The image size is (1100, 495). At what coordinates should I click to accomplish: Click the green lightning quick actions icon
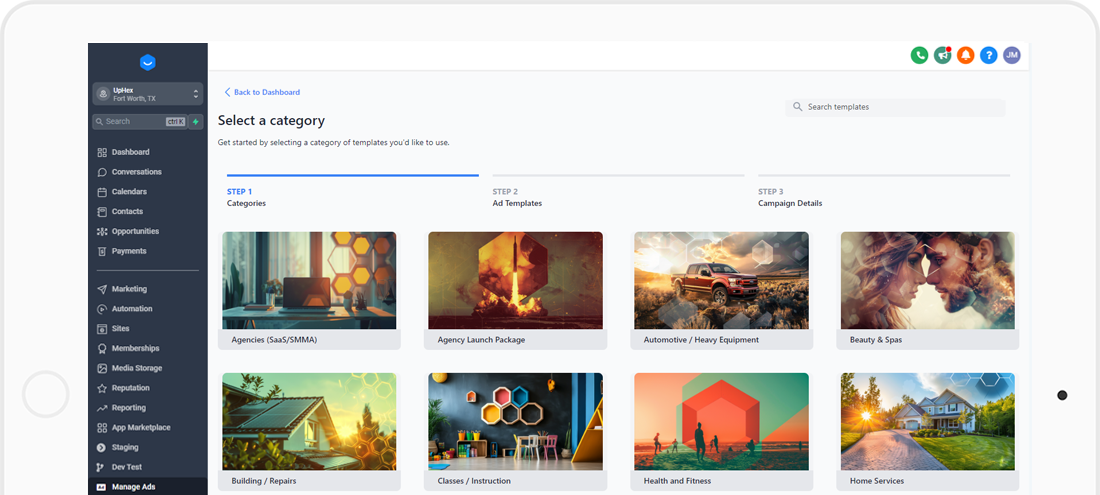point(196,122)
